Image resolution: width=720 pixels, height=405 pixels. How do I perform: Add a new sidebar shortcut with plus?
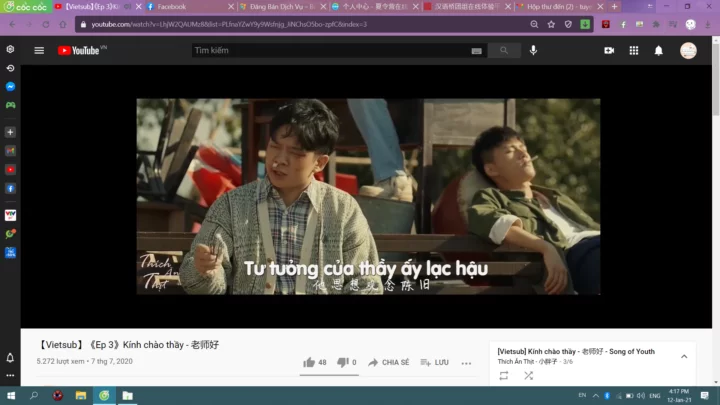(x=10, y=132)
